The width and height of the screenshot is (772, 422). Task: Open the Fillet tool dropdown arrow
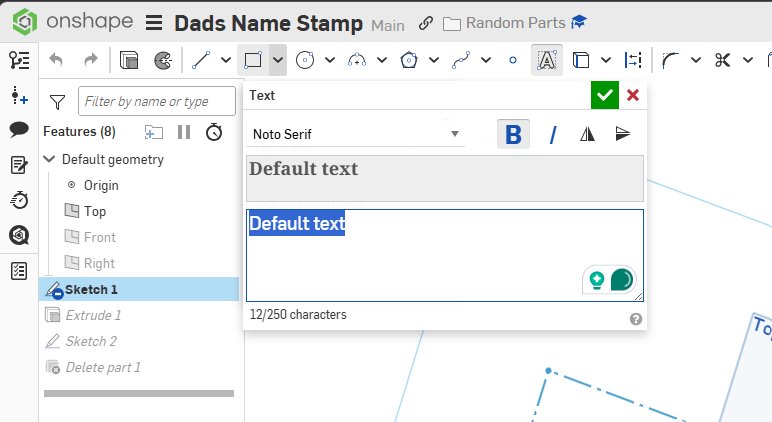(x=696, y=60)
